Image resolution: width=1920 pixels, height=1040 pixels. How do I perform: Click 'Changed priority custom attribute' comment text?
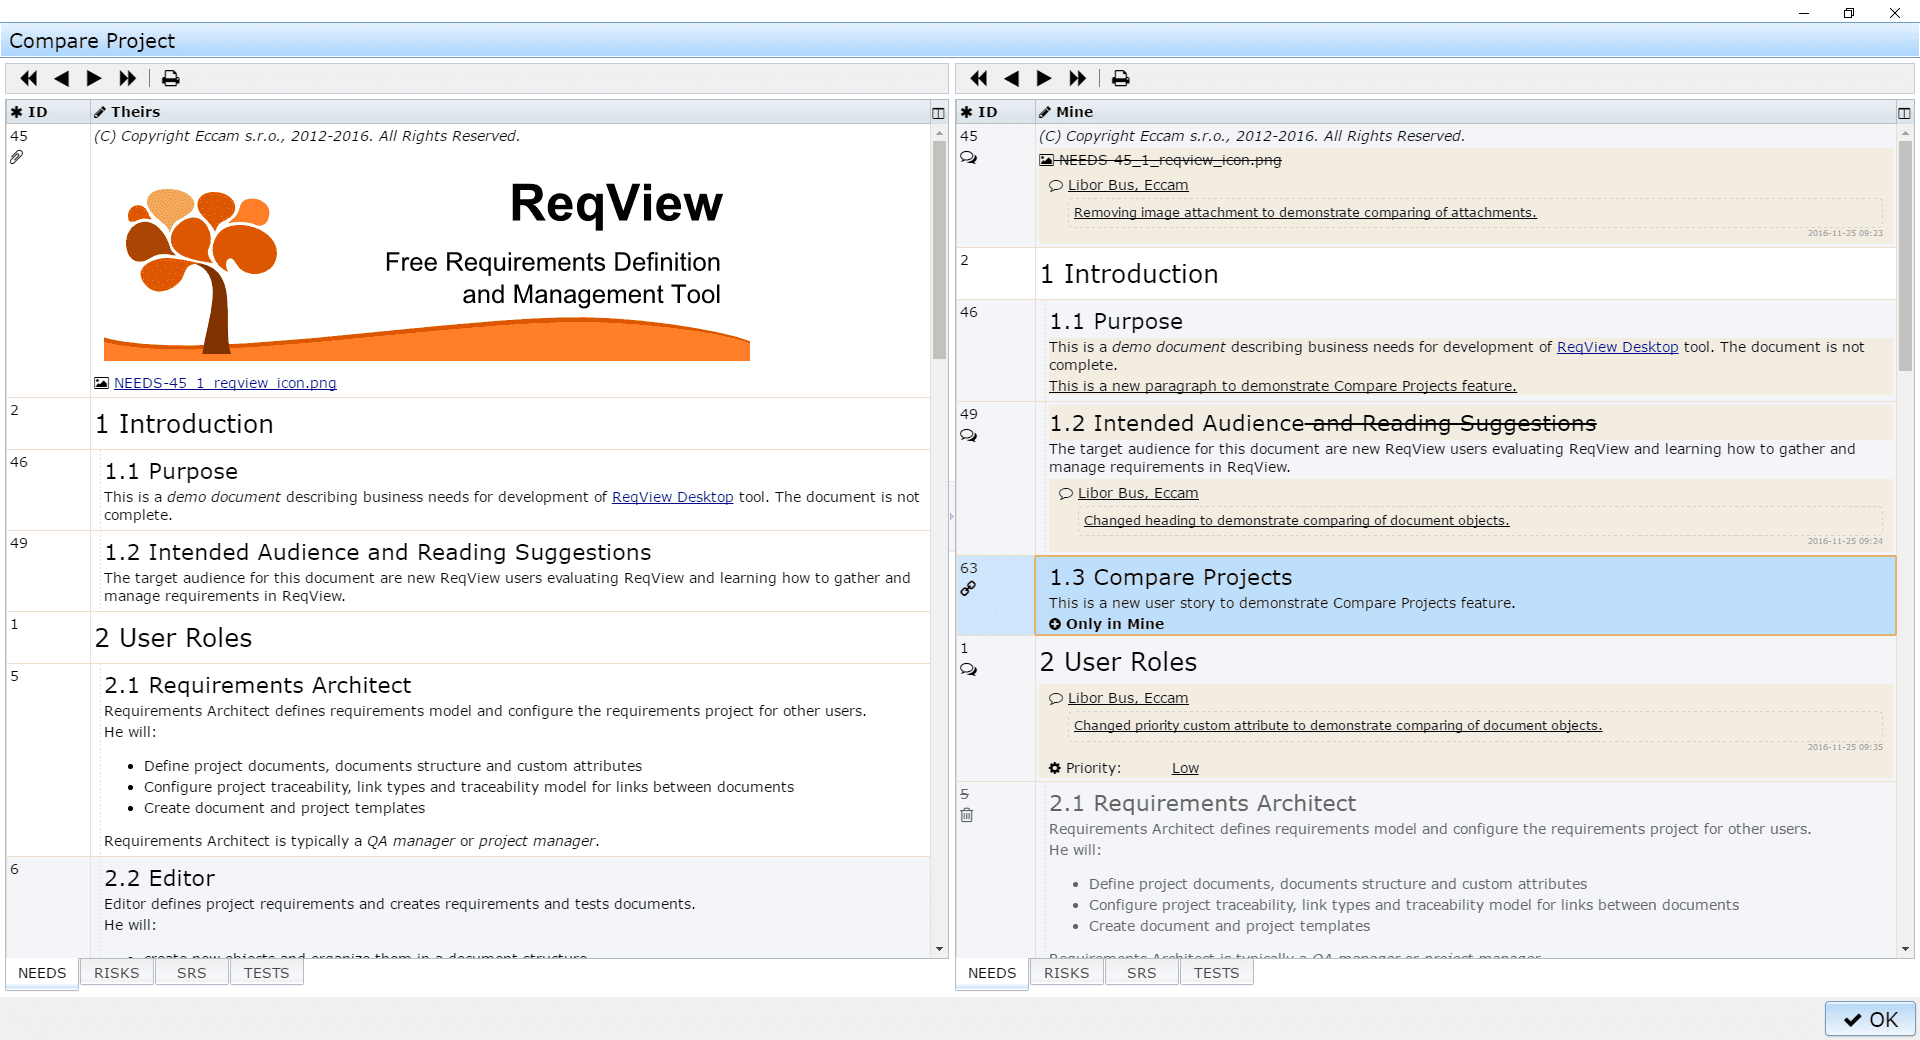pos(1338,726)
